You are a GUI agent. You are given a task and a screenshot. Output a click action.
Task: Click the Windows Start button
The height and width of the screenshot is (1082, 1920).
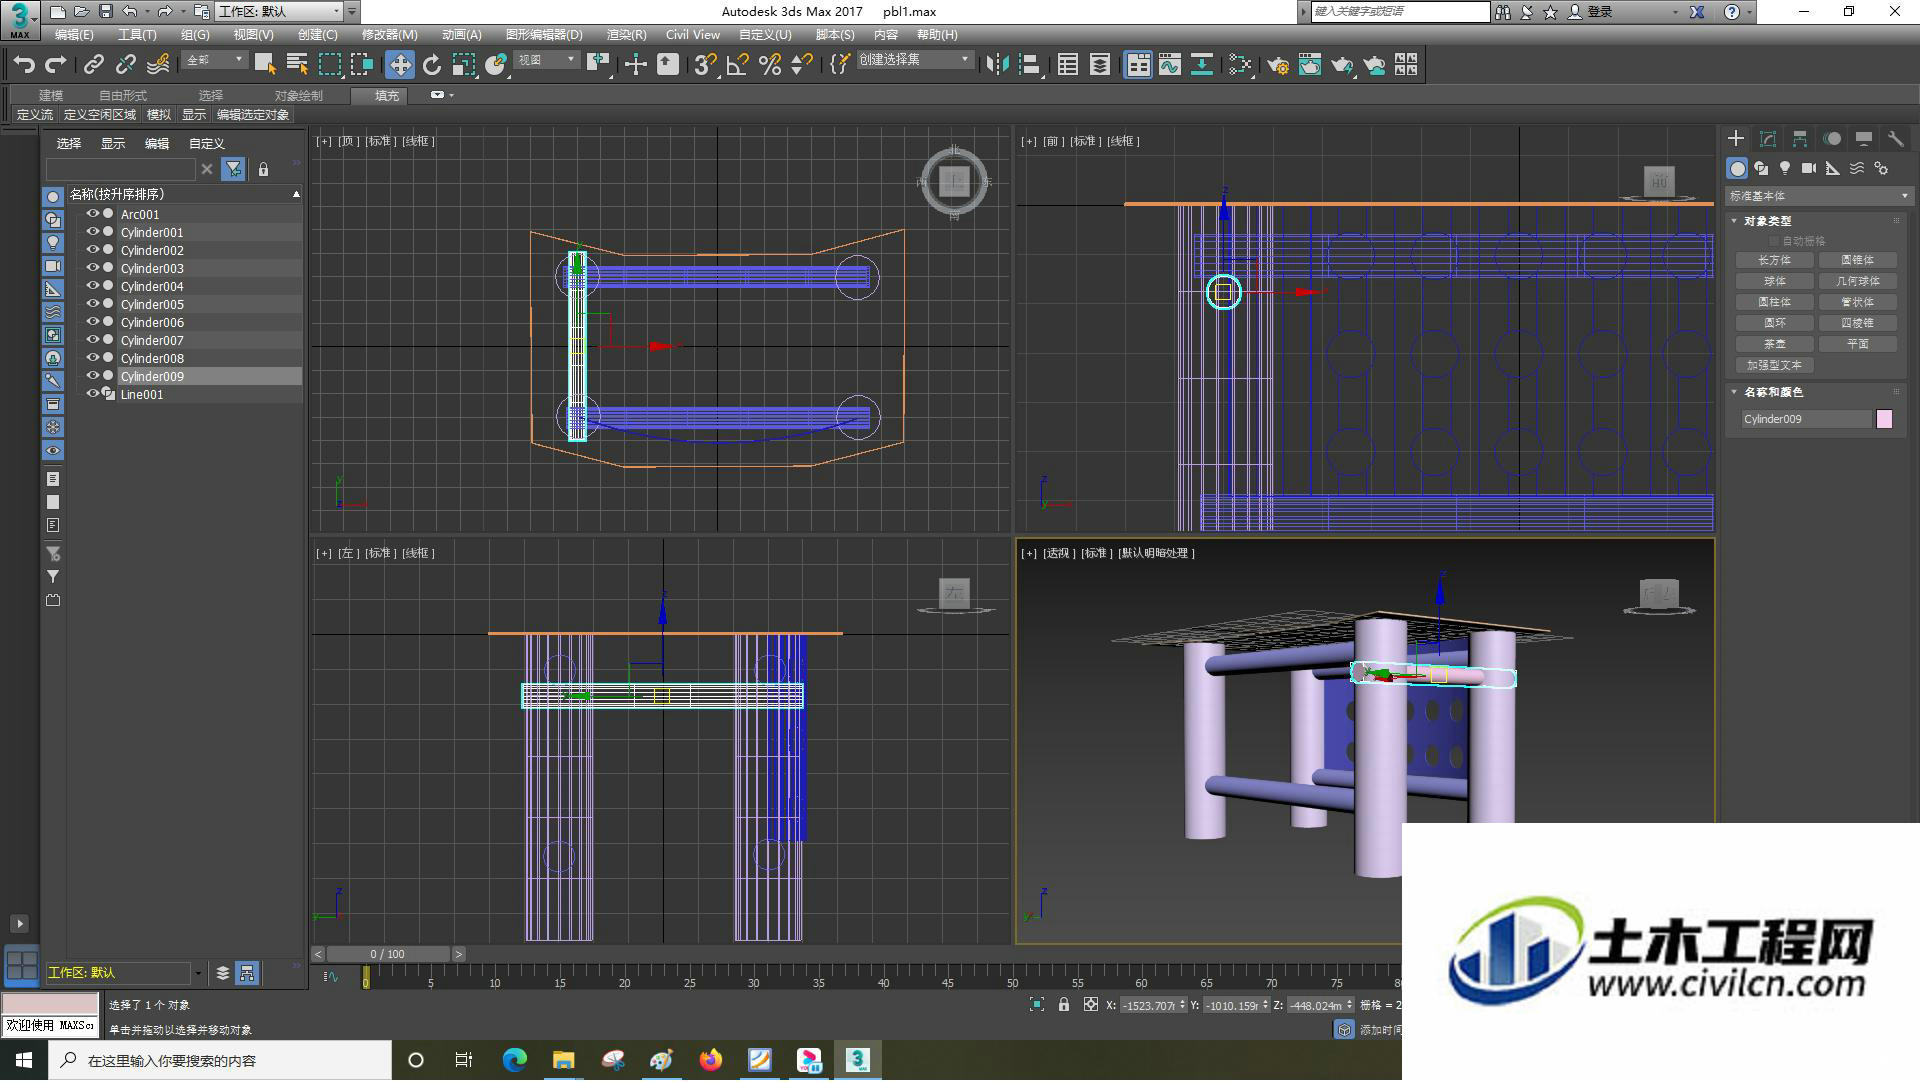tap(24, 1060)
